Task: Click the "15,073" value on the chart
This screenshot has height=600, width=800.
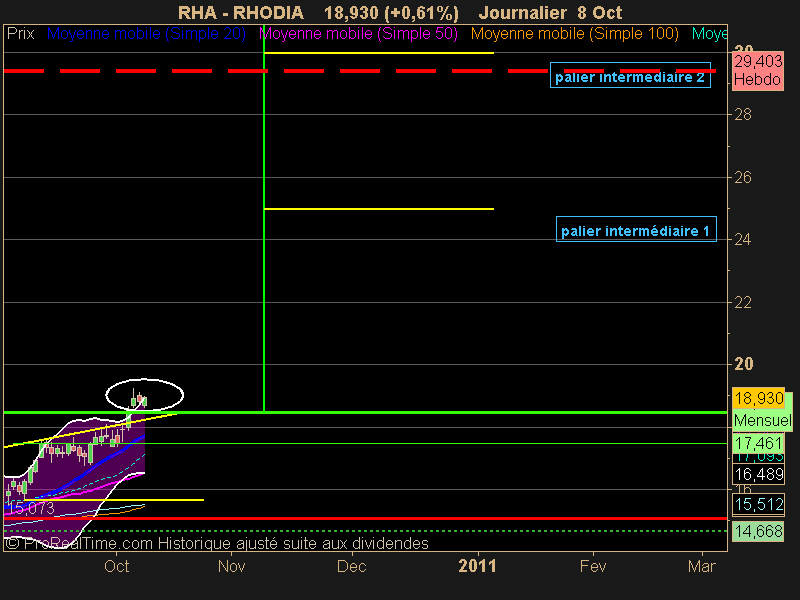Action: pos(32,508)
